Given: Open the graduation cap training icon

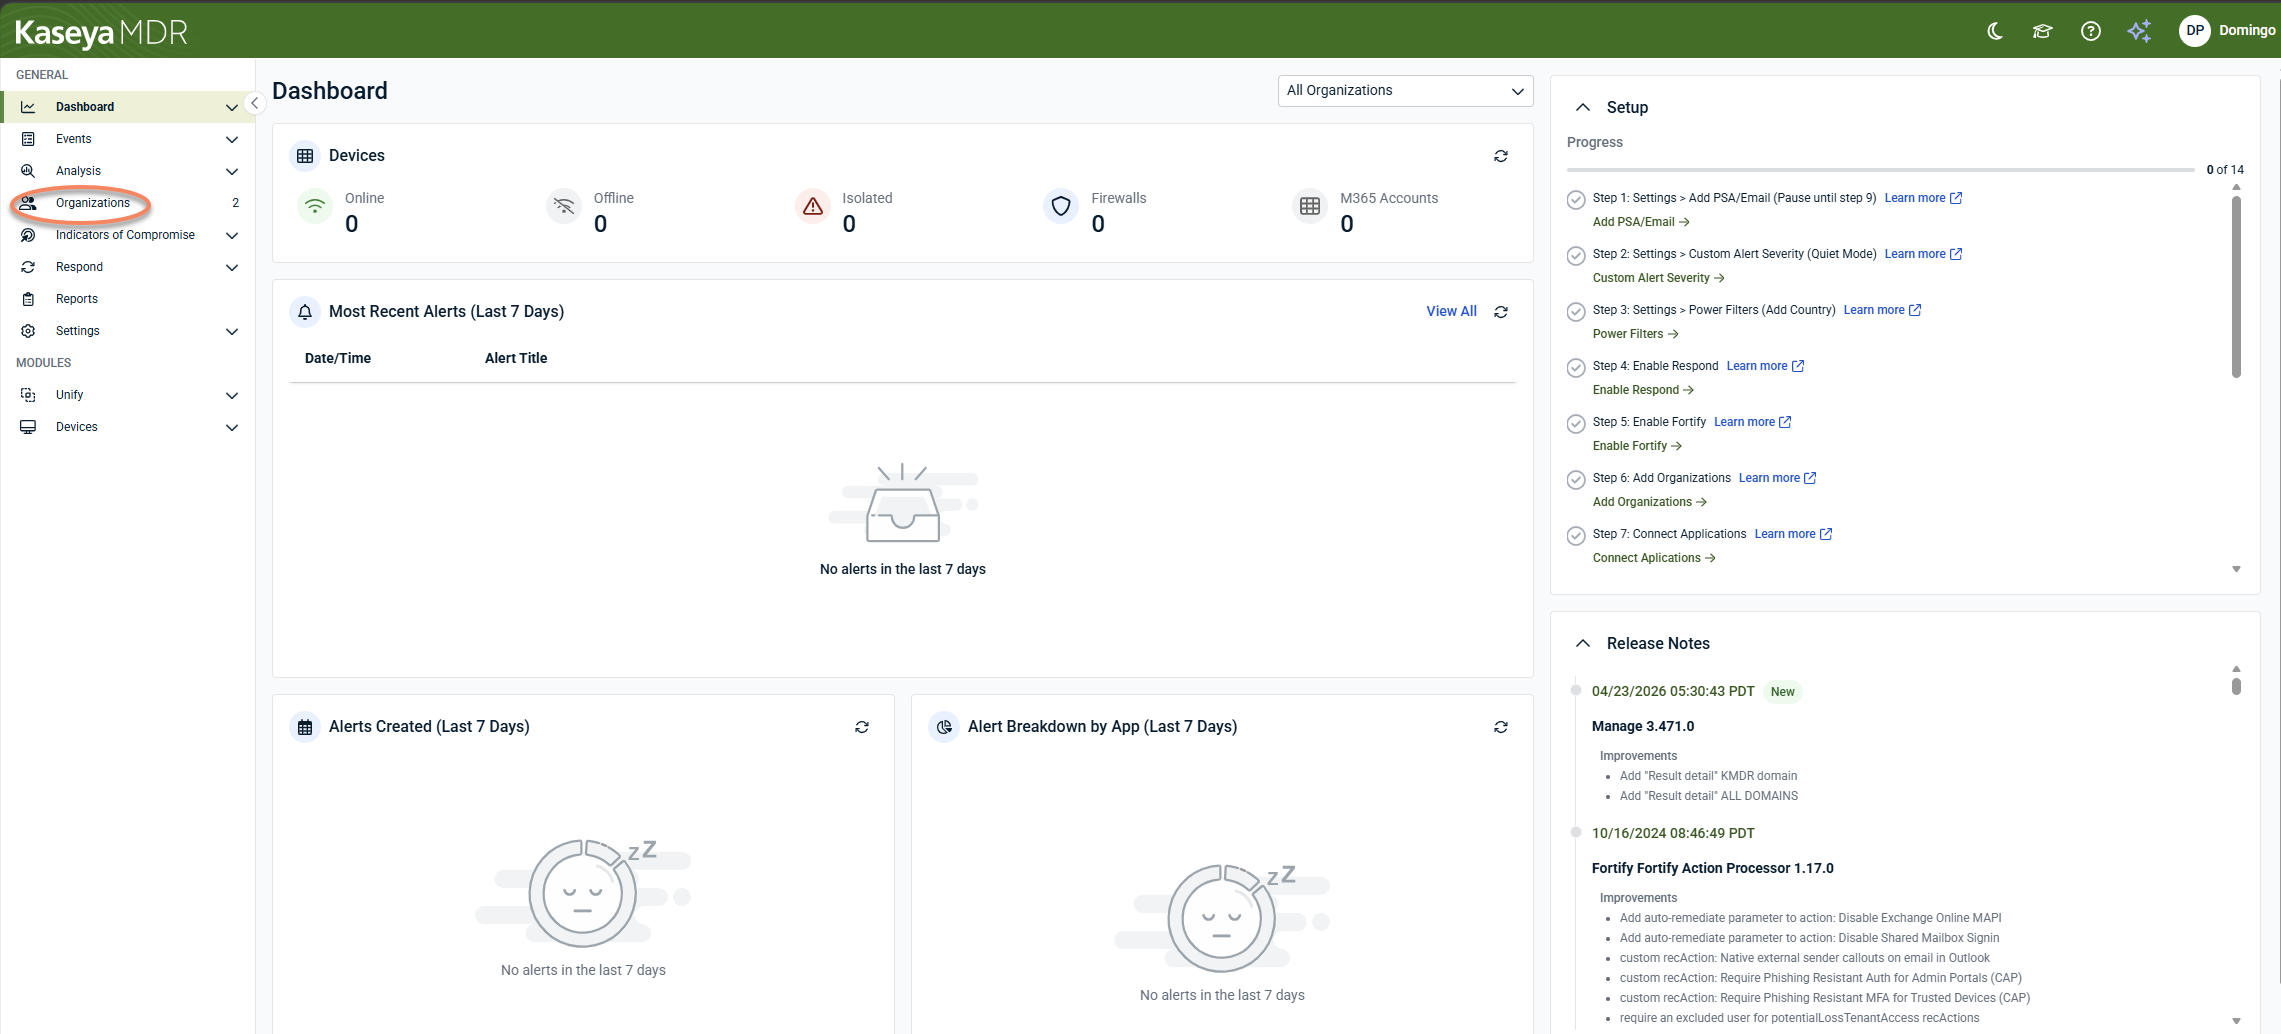Looking at the screenshot, I should [2043, 31].
